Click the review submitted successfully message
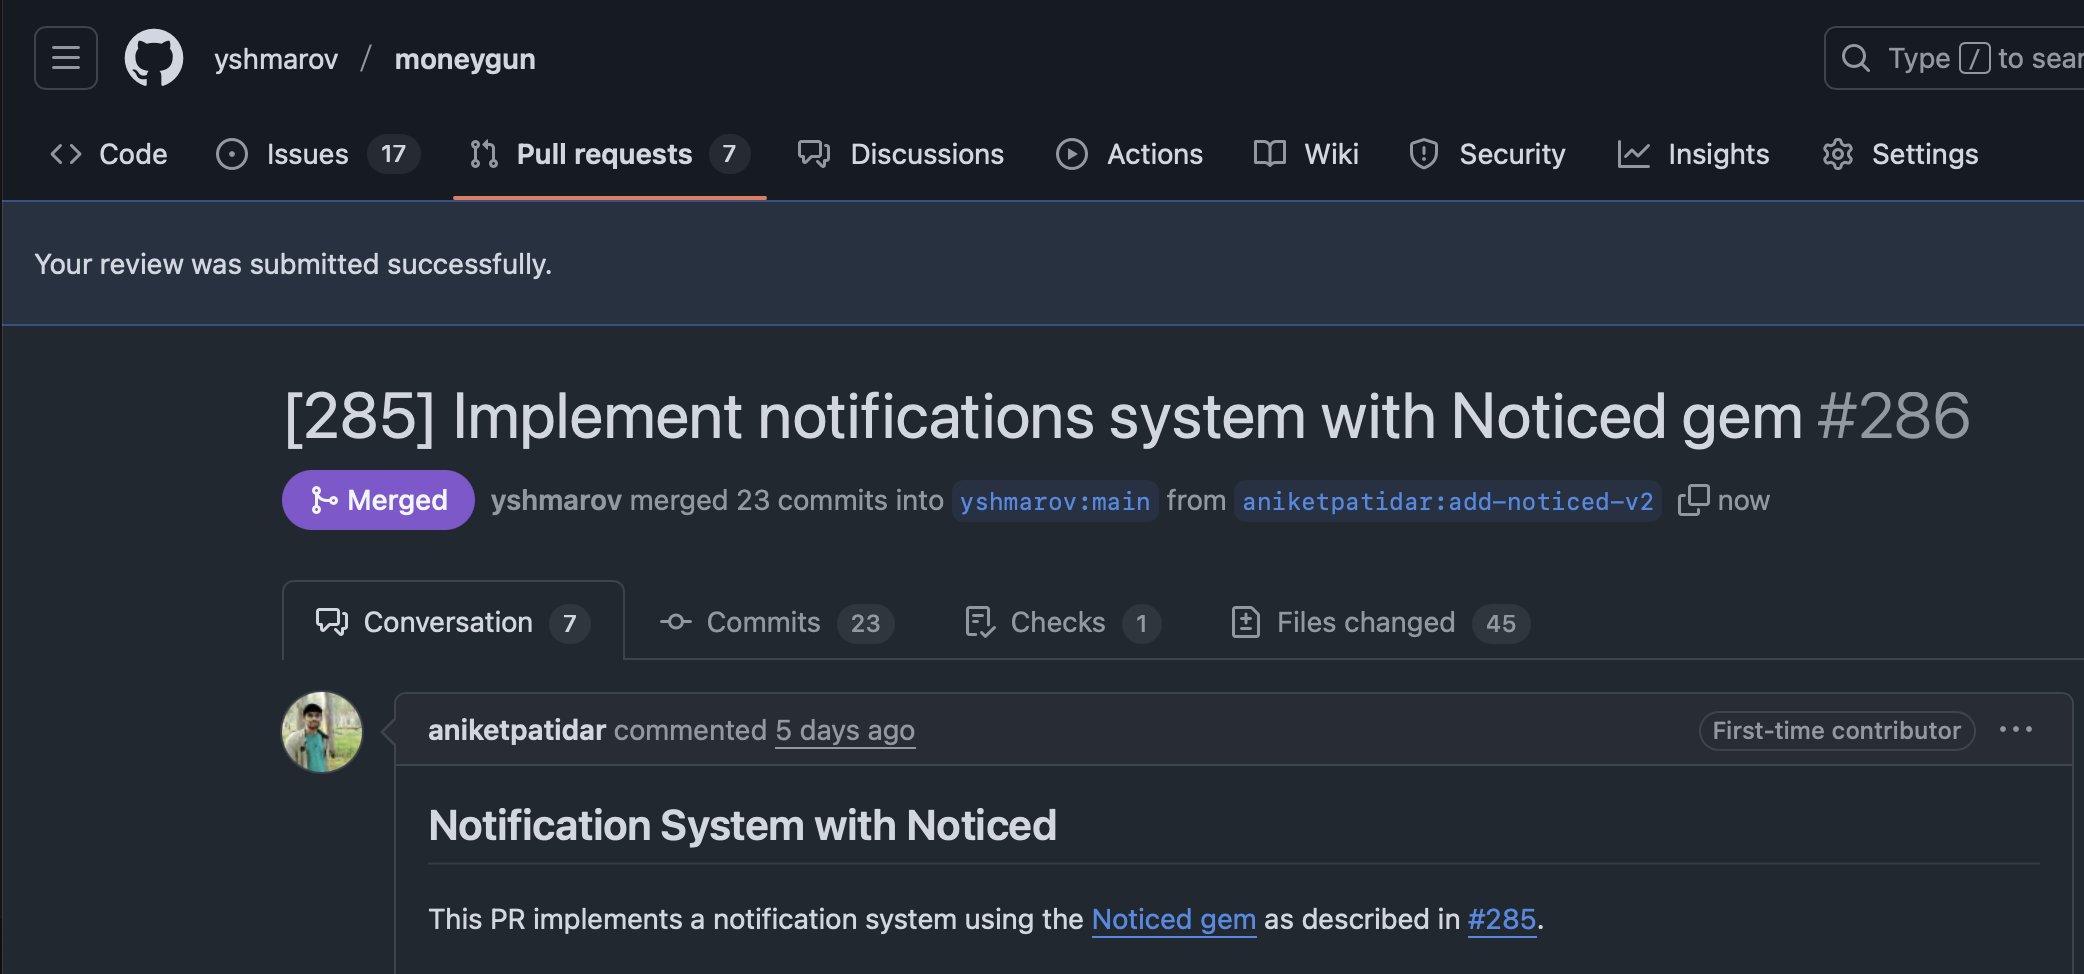This screenshot has height=974, width=2084. pyautogui.click(x=293, y=264)
